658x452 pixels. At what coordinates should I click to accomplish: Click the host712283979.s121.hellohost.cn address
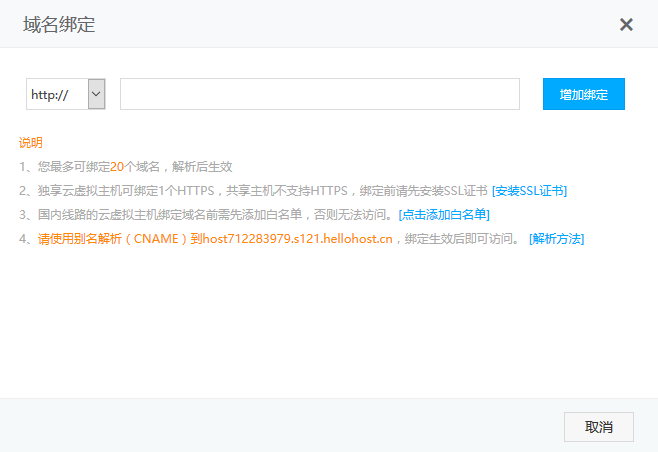point(297,239)
